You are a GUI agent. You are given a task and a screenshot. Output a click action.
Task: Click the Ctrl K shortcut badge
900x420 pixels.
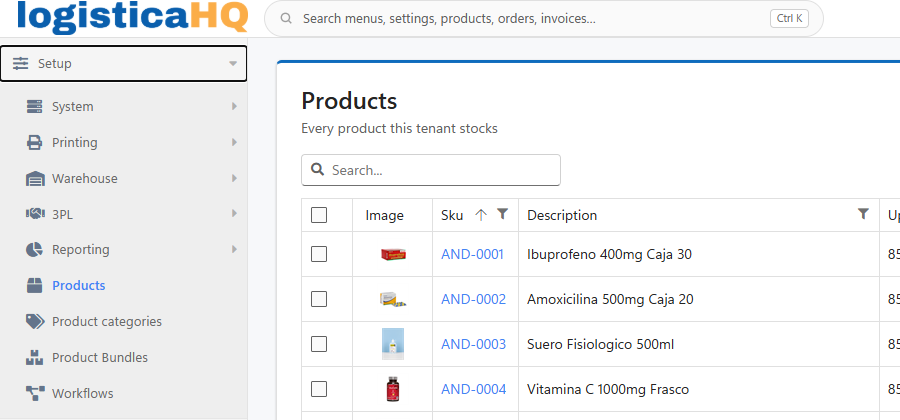pos(789,18)
